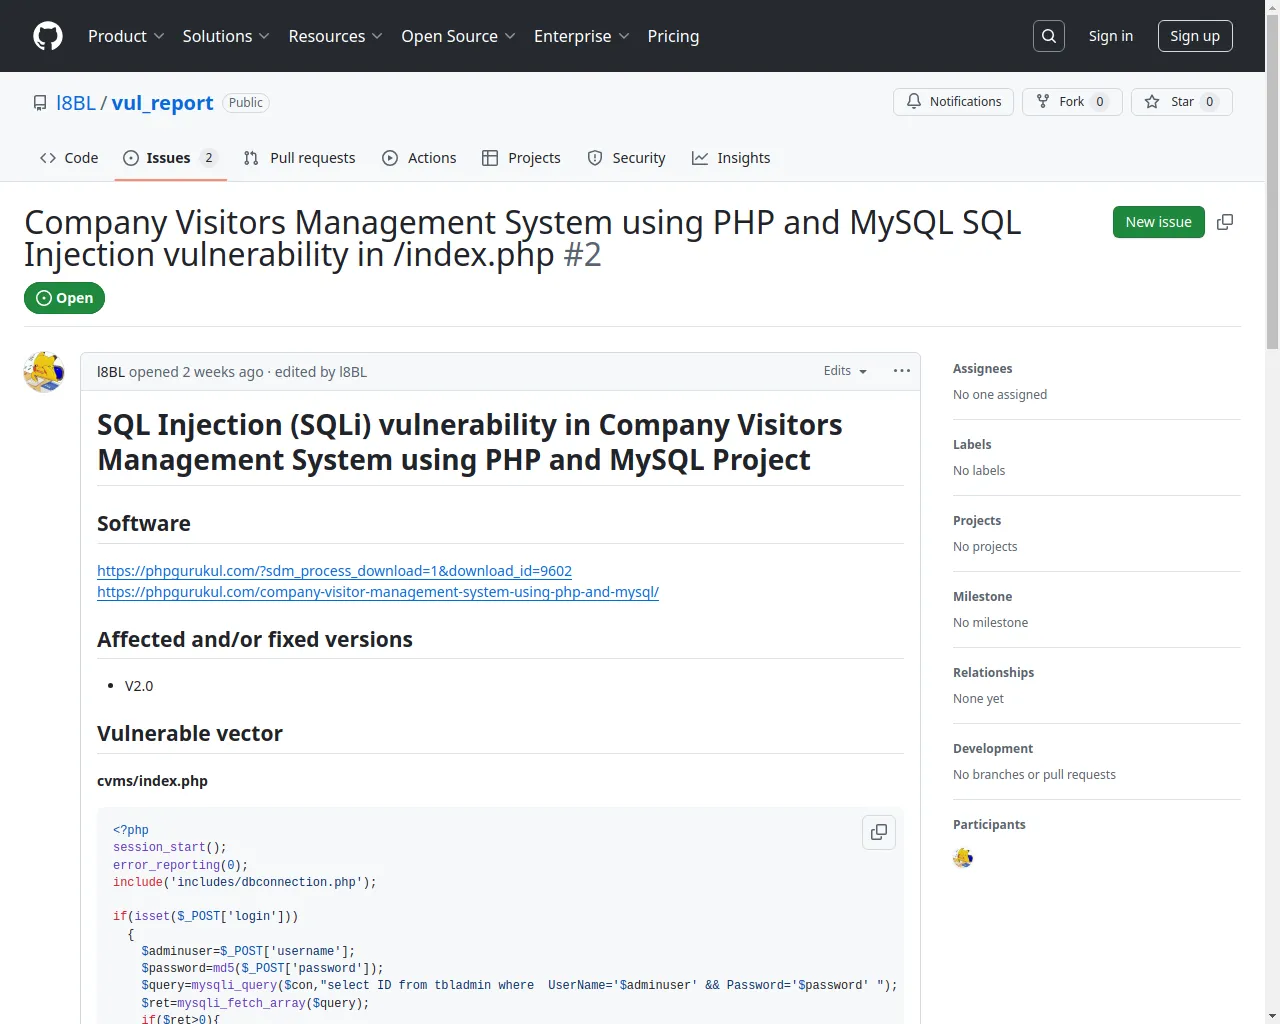1280x1024 pixels.
Task: Click the Notifications bell button
Action: [954, 102]
